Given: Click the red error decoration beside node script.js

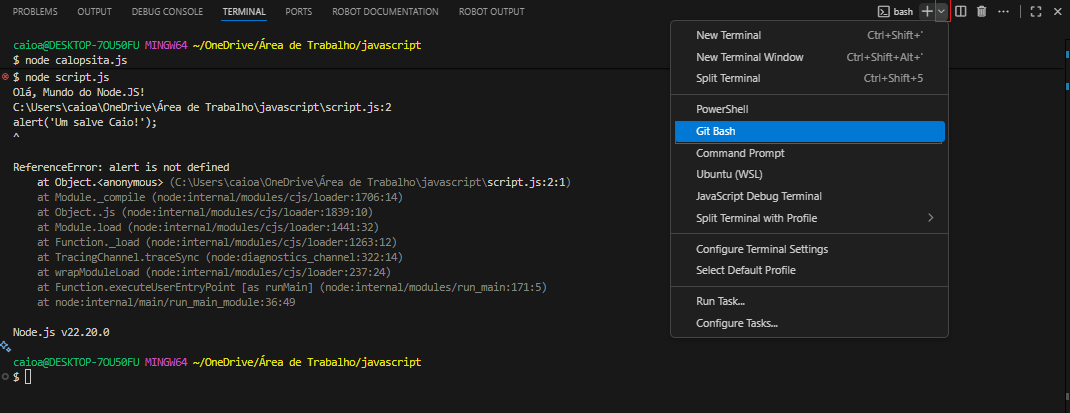Looking at the screenshot, I should point(6,76).
